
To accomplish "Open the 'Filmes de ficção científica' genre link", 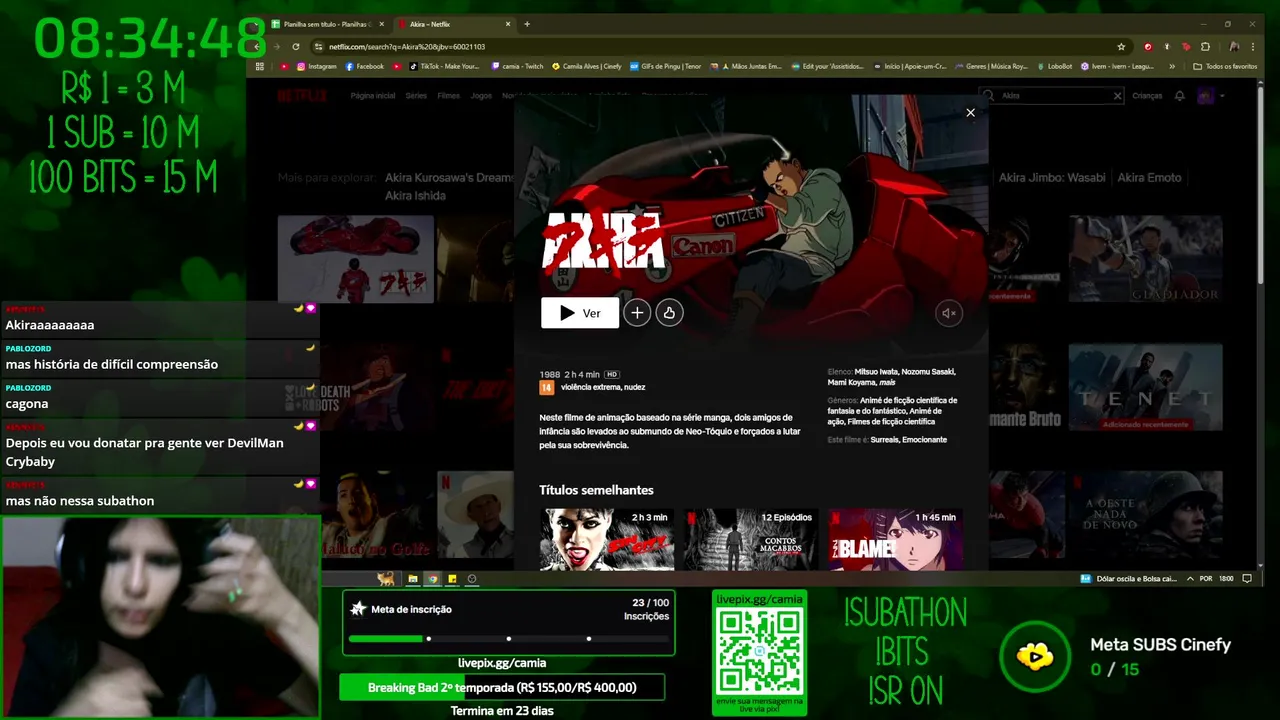I will [891, 422].
